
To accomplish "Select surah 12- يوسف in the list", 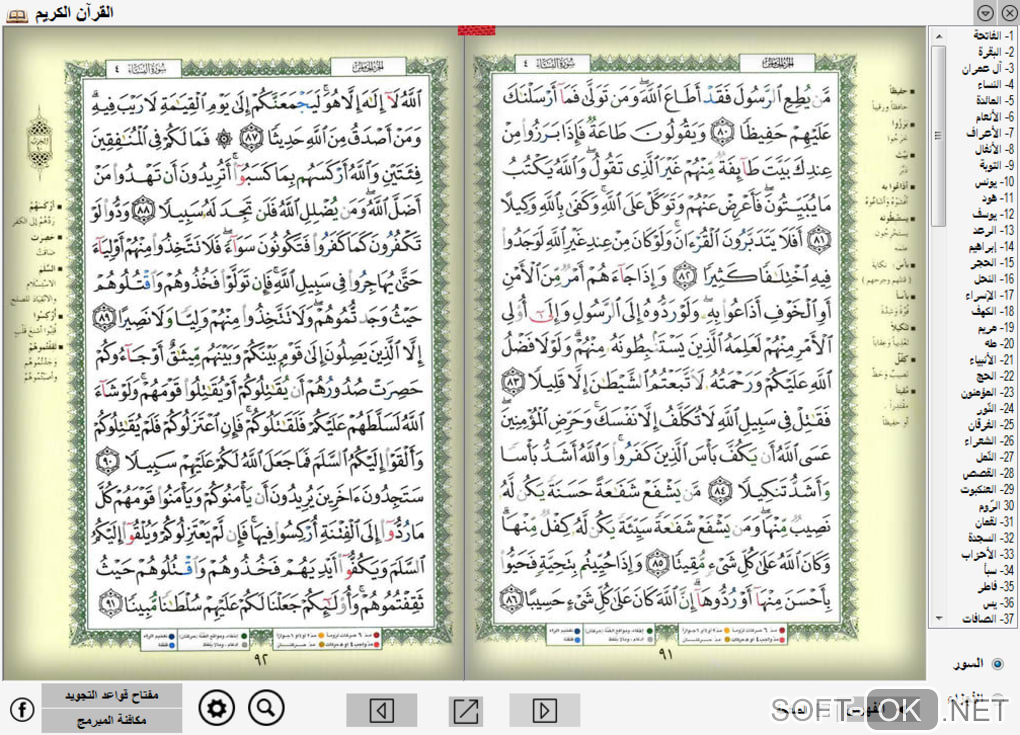I will 993,214.
